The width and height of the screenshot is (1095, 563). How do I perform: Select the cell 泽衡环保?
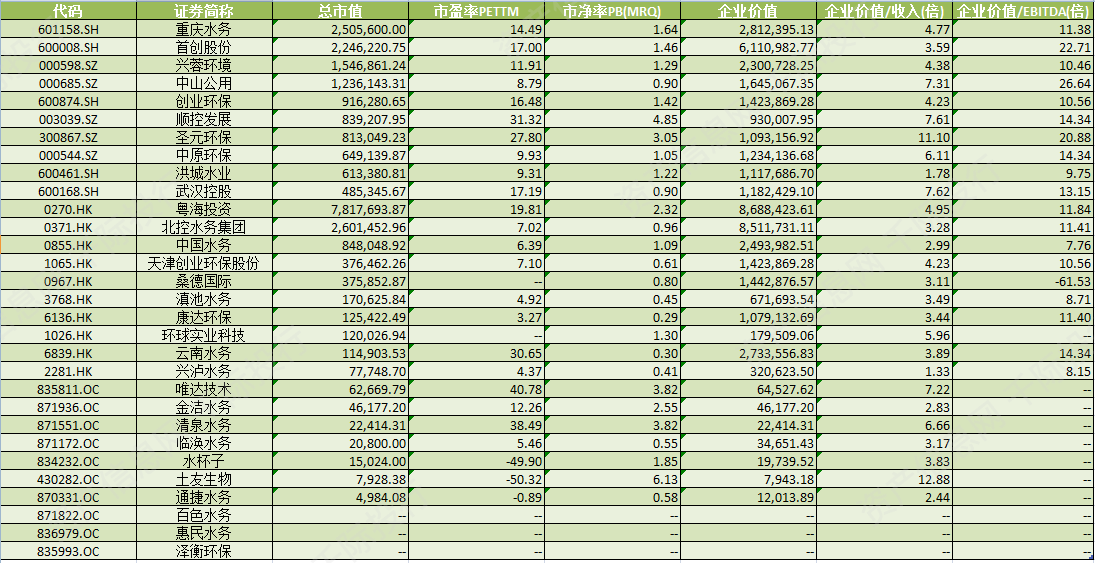(x=203, y=552)
